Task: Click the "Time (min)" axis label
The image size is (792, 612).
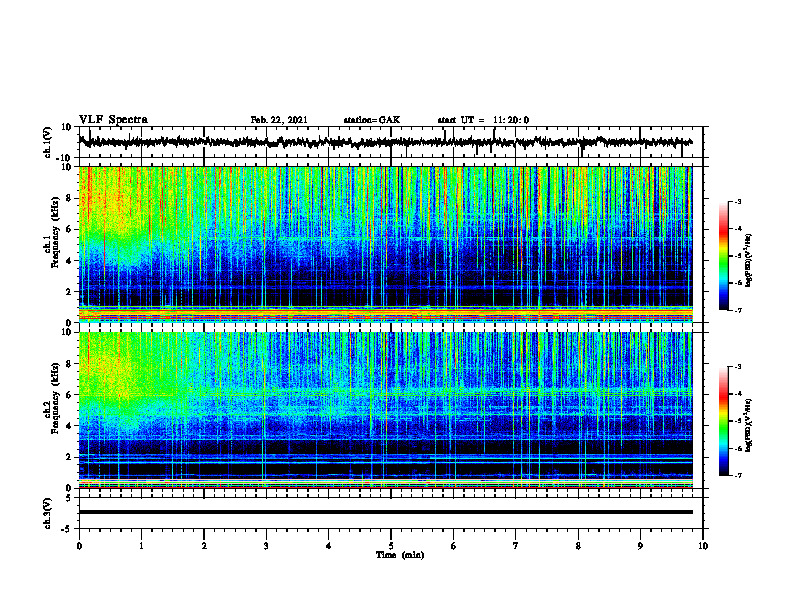Action: click(x=400, y=555)
